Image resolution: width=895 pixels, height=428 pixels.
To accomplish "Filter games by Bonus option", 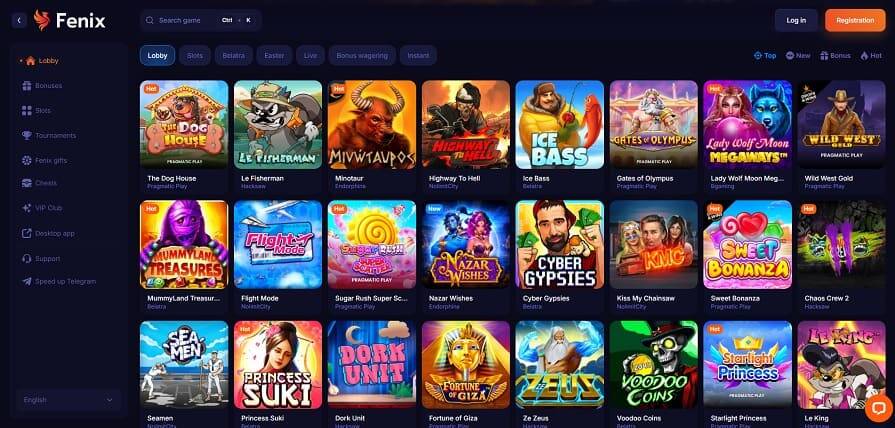I will tap(835, 55).
